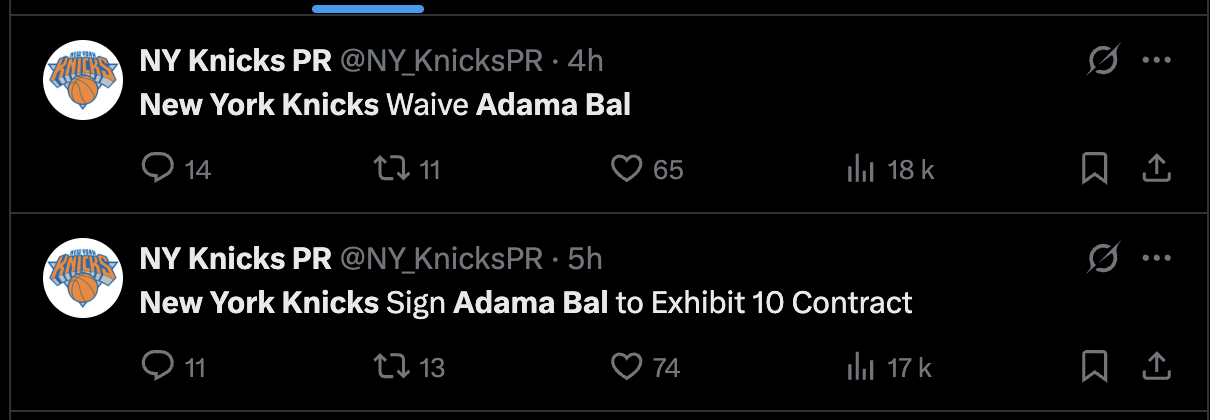Open more options on Exhibit 10 Contract tweet
This screenshot has height=420, width=1210.
(x=1156, y=260)
